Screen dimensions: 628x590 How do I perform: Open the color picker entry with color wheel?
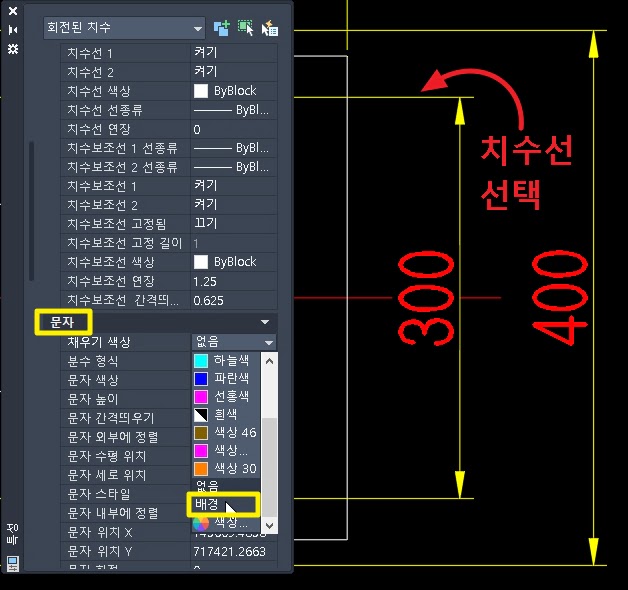pyautogui.click(x=226, y=522)
